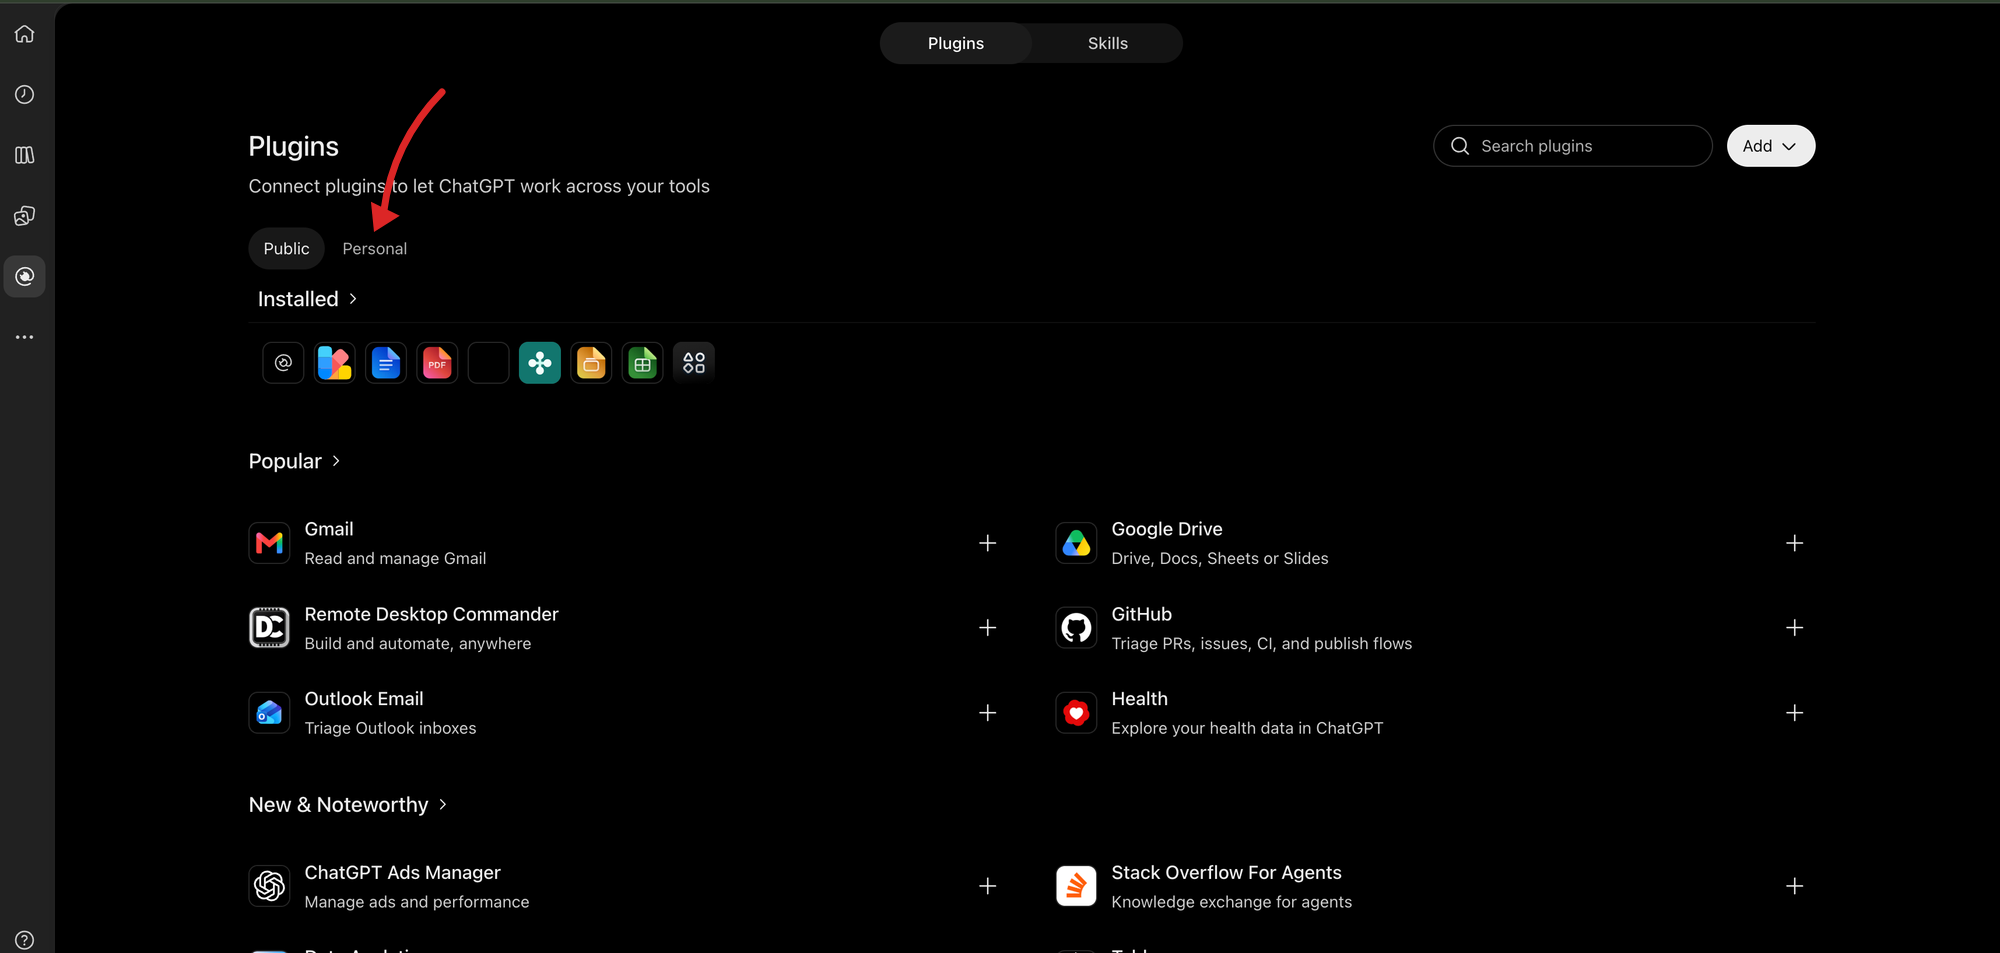This screenshot has width=2000, height=953.
Task: Click the ChatGPT Ads Manager logo
Action: 269,886
